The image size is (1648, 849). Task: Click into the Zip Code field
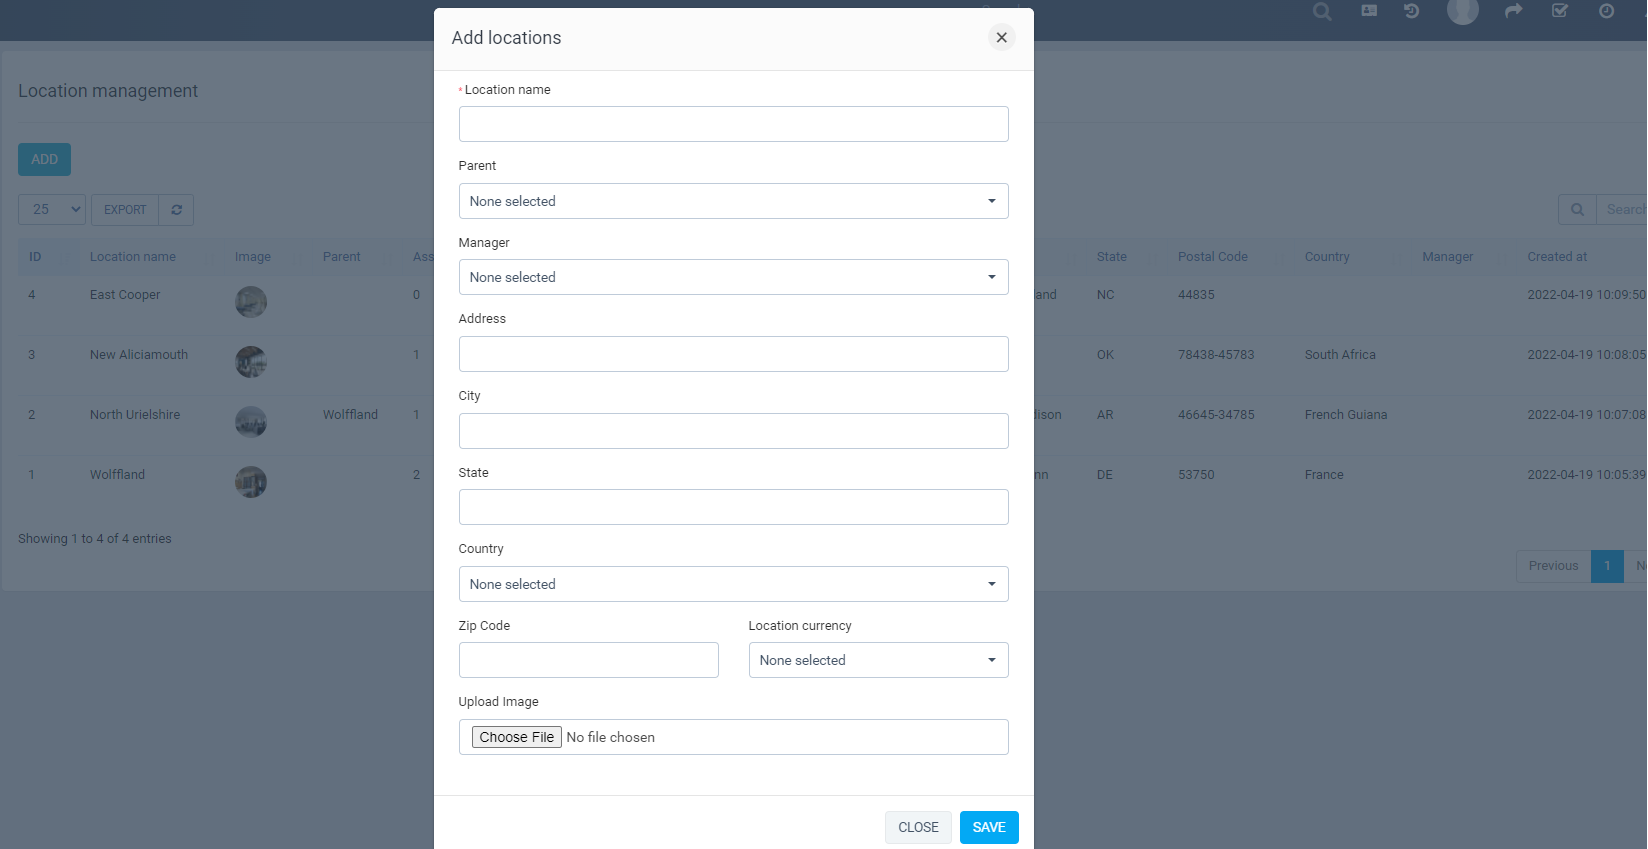coord(588,660)
